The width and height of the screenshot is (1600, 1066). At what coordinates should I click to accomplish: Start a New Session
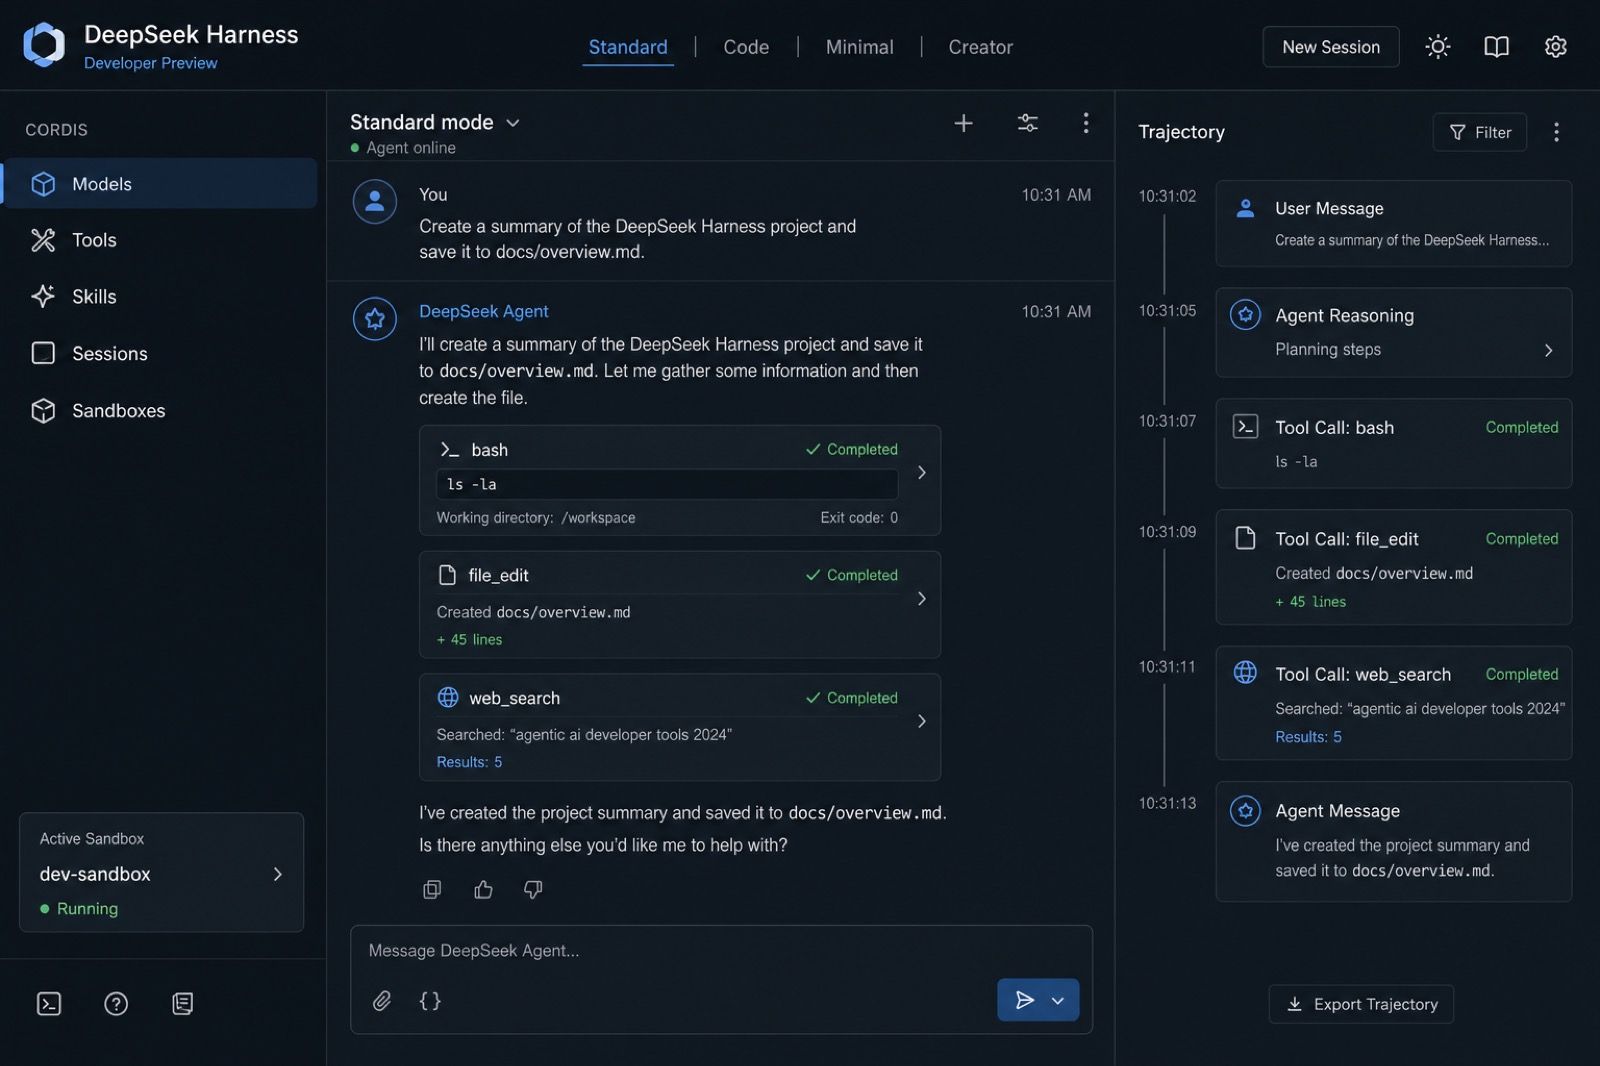coord(1330,47)
